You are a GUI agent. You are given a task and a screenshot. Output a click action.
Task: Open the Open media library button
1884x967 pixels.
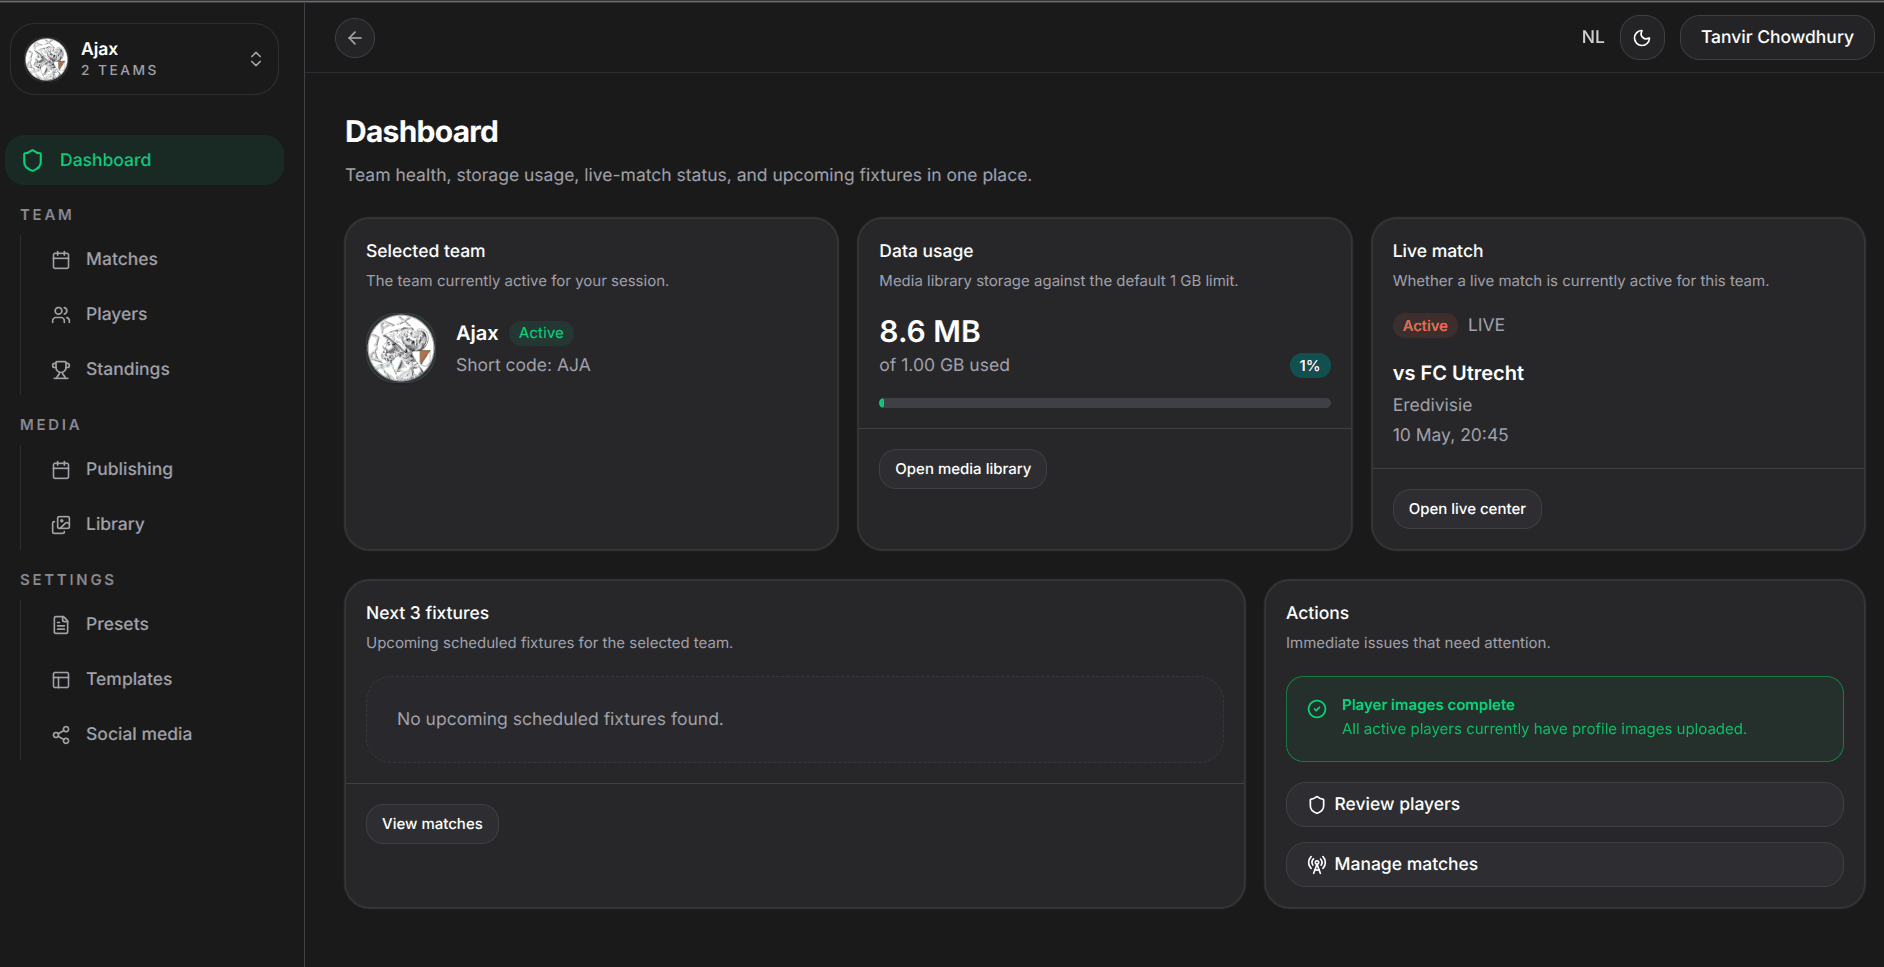963,469
